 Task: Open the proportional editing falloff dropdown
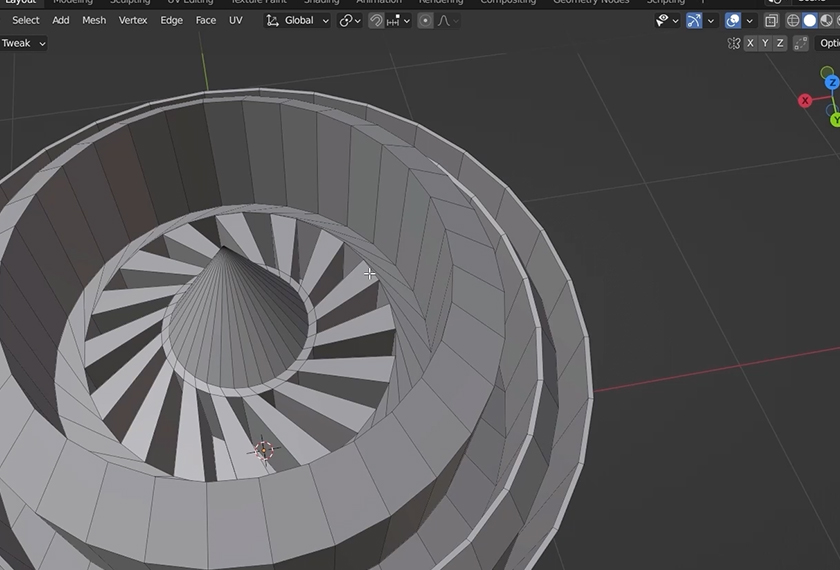445,20
